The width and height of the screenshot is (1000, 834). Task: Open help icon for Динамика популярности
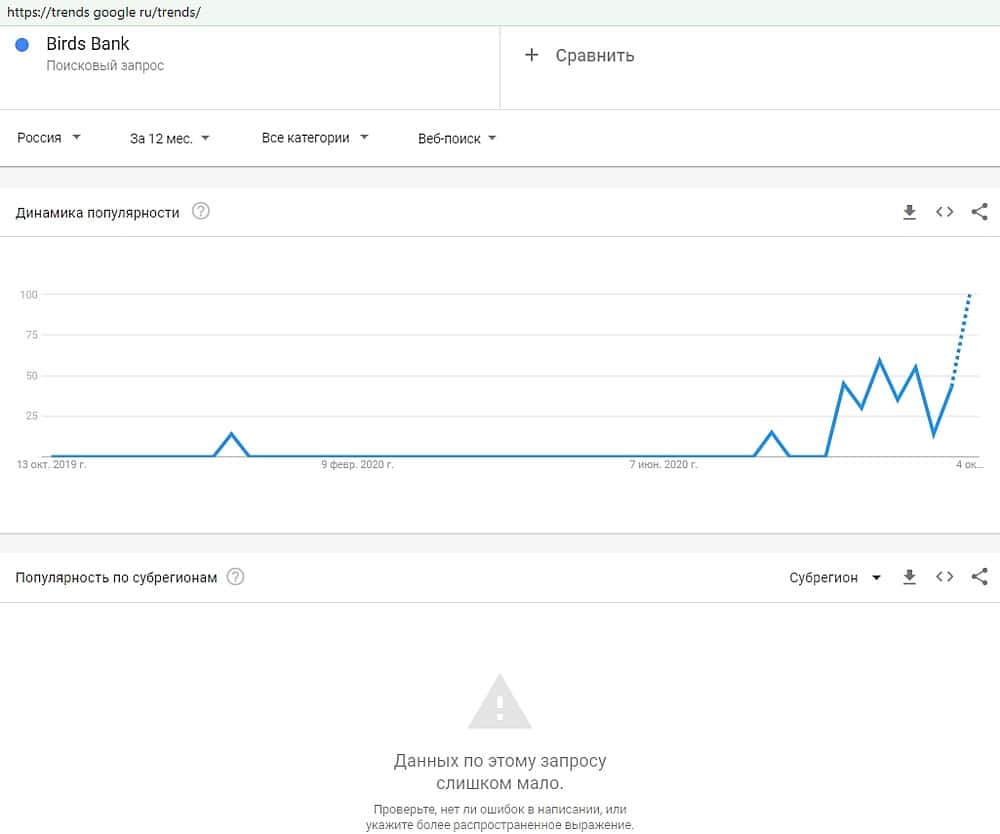[201, 211]
